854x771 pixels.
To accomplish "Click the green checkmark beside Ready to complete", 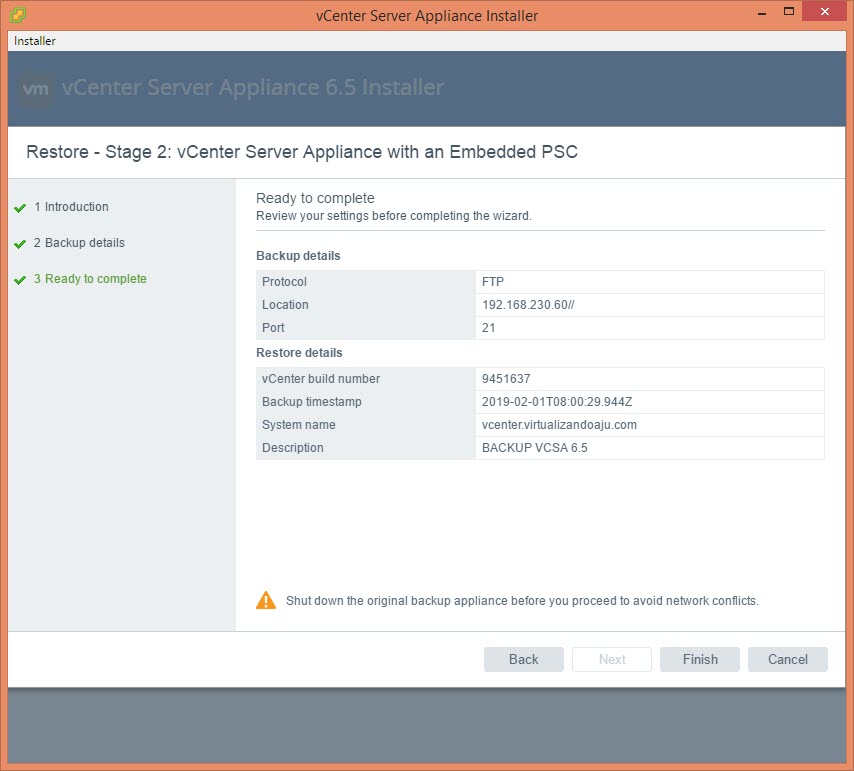I will point(20,280).
